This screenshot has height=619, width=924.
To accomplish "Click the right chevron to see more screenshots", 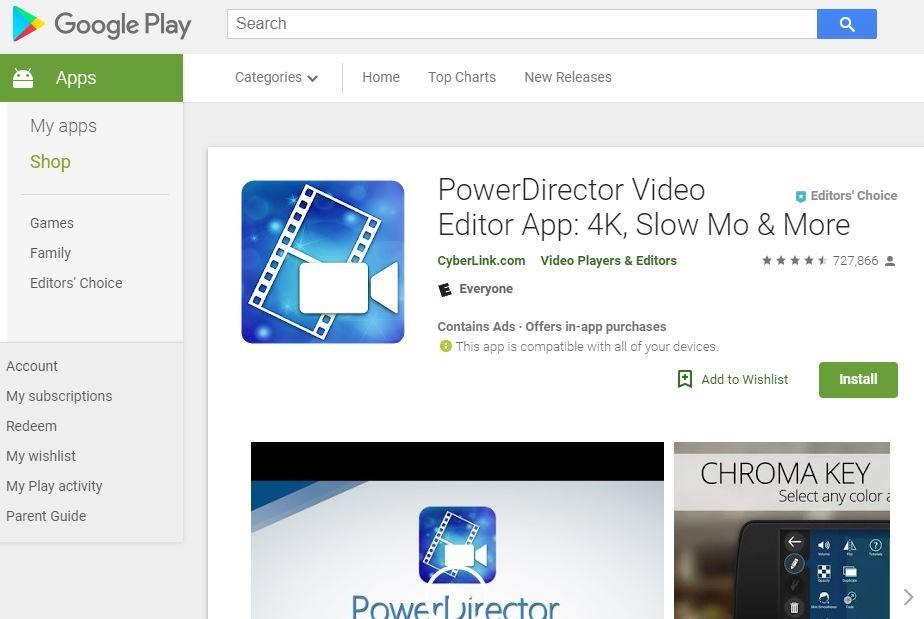I will pos(911,596).
